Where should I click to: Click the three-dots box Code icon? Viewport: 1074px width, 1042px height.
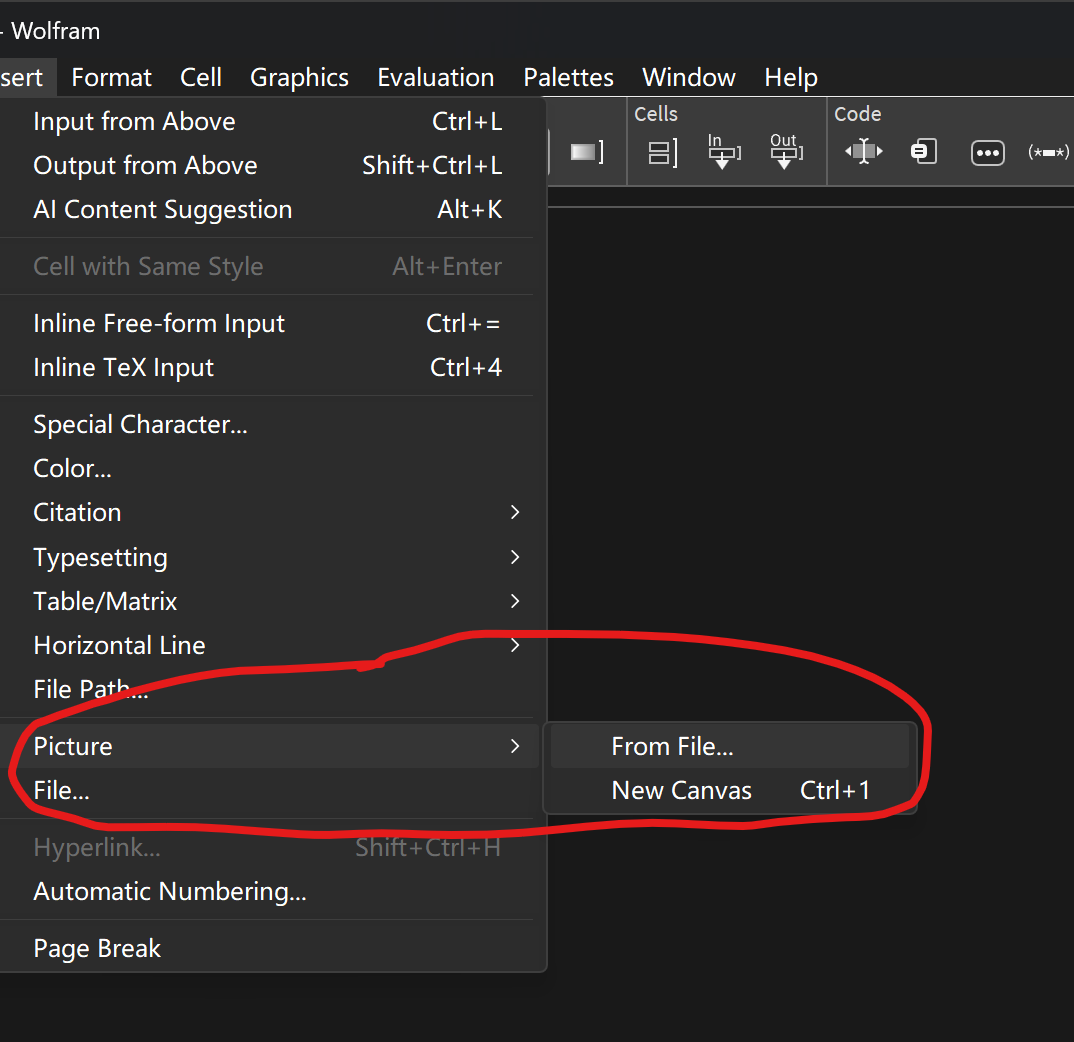pyautogui.click(x=987, y=153)
